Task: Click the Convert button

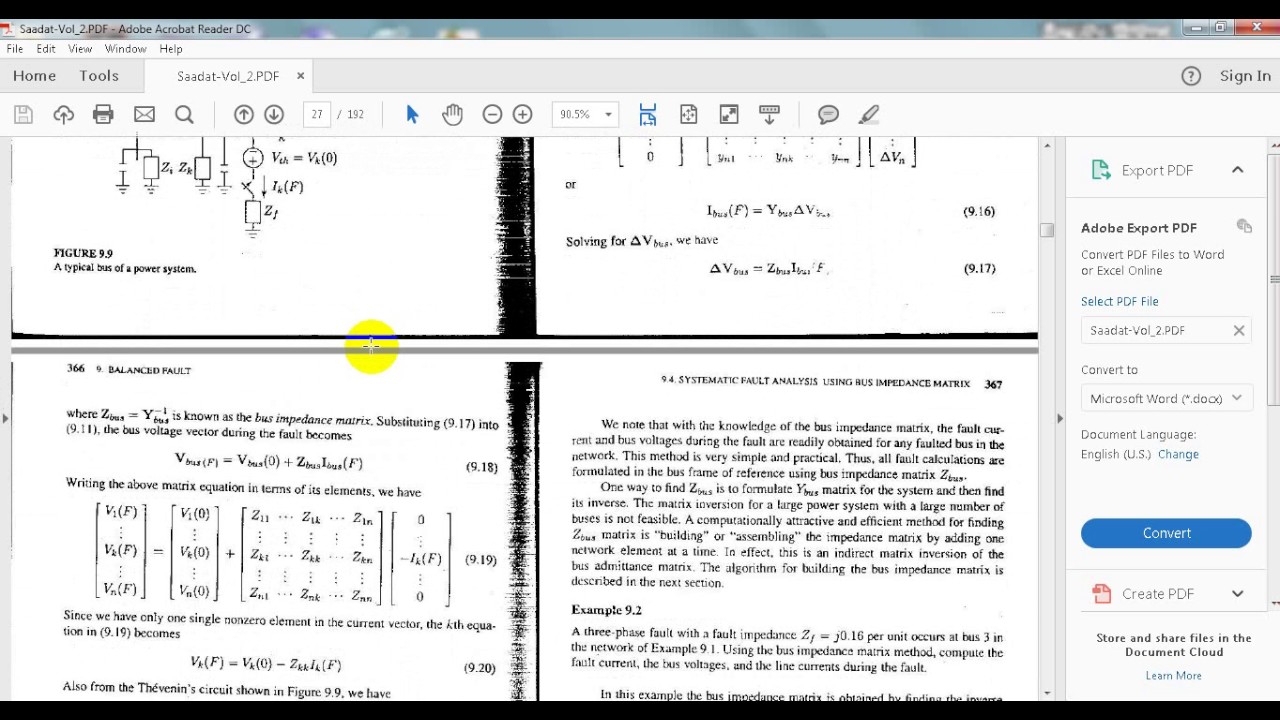Action: [1166, 533]
